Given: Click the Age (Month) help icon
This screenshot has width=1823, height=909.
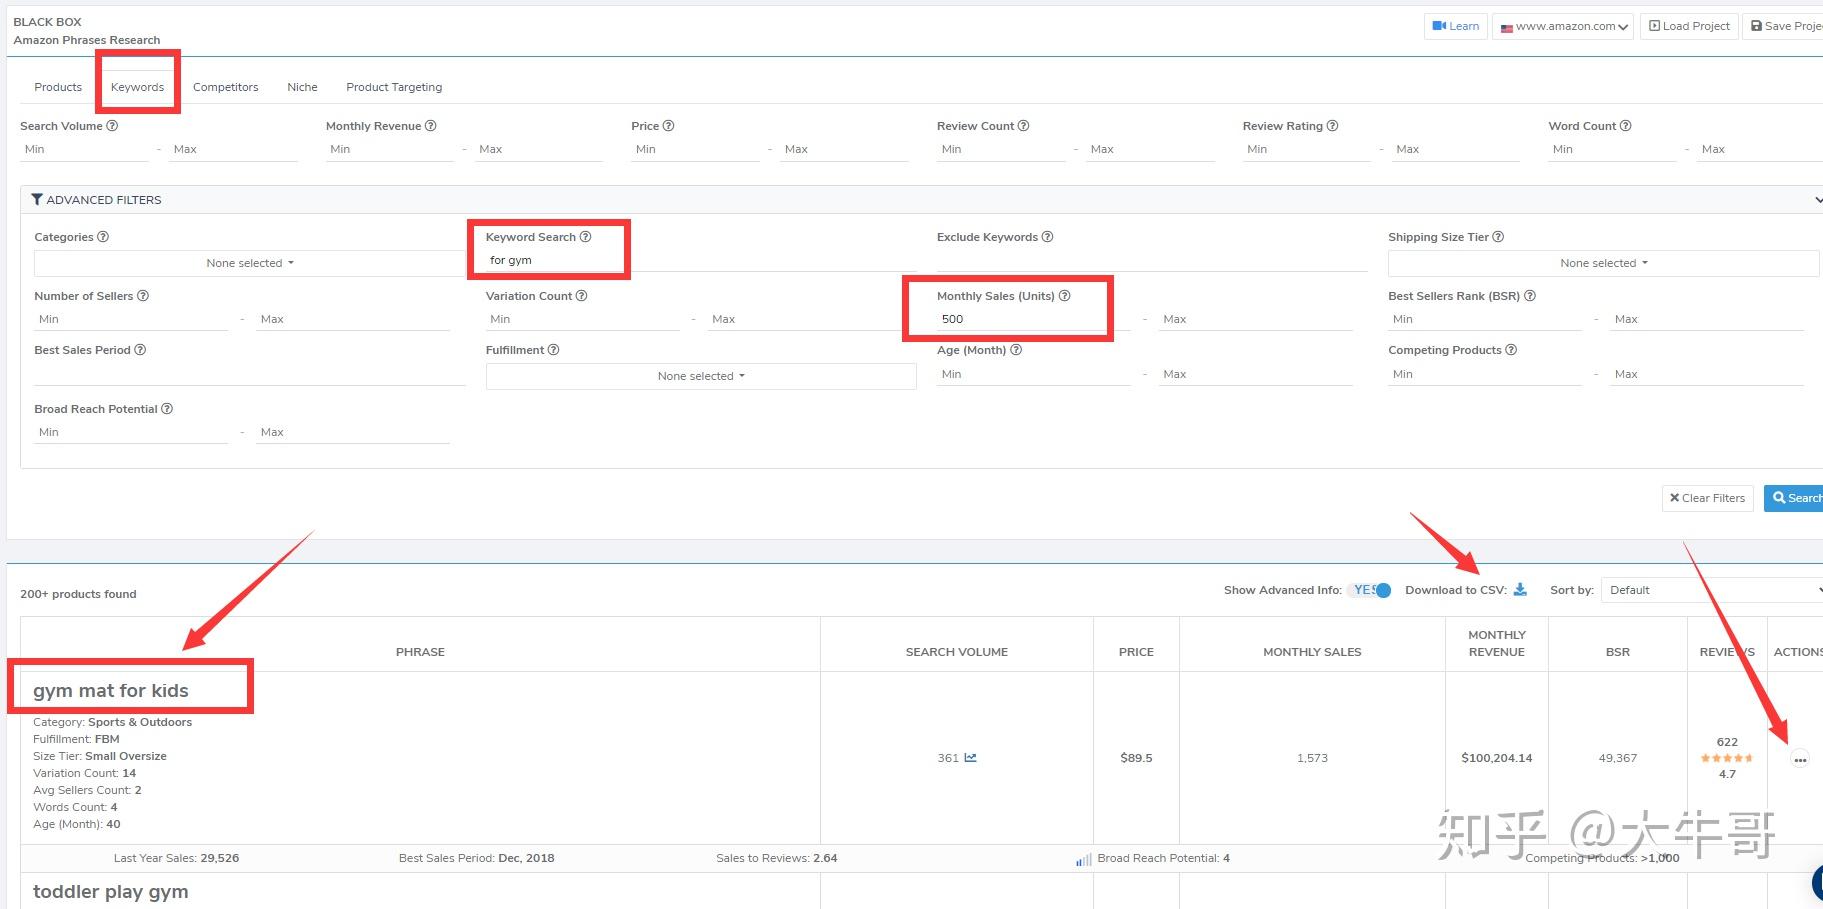Looking at the screenshot, I should (x=1016, y=350).
